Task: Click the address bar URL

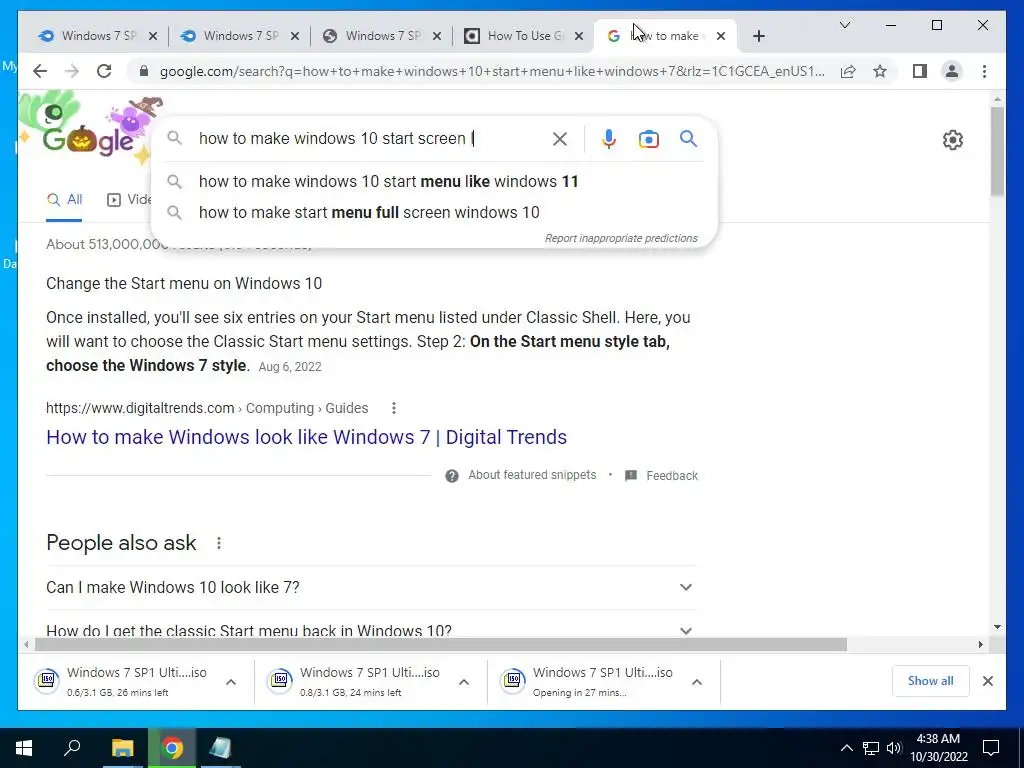Action: pos(492,71)
